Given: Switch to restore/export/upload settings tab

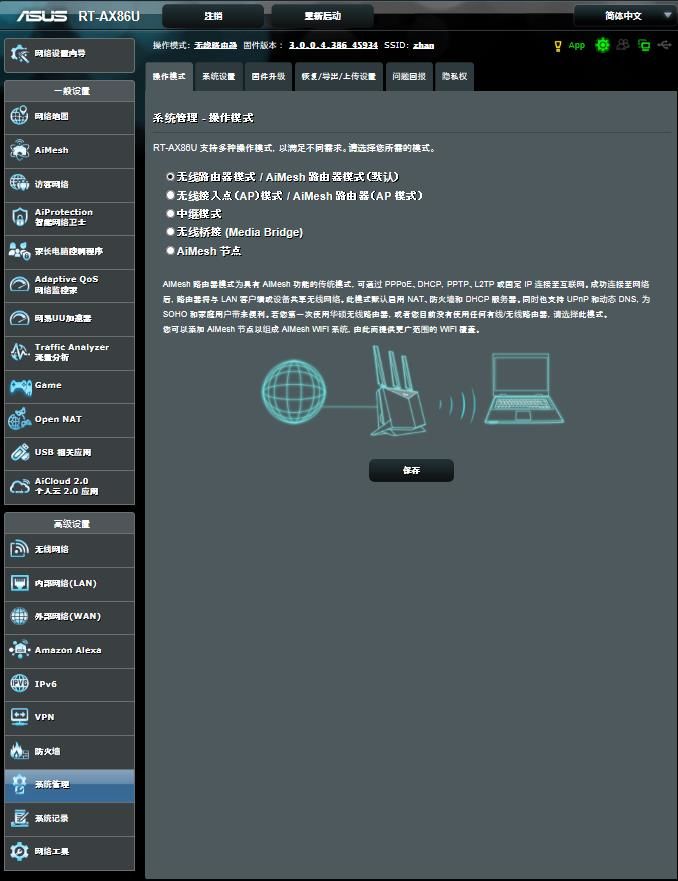Looking at the screenshot, I should click(339, 76).
